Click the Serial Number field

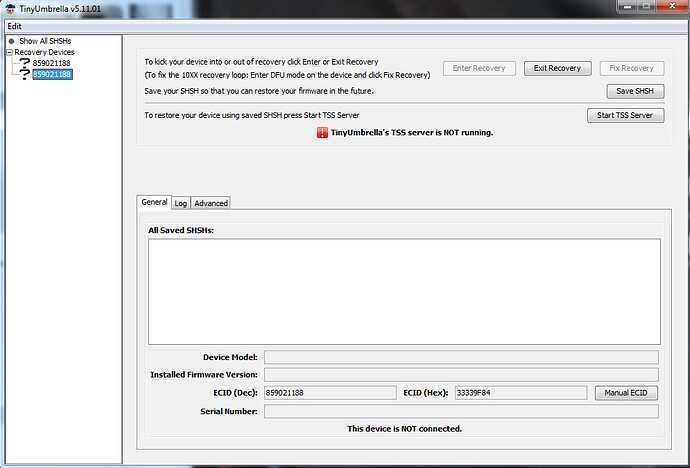(x=461, y=411)
